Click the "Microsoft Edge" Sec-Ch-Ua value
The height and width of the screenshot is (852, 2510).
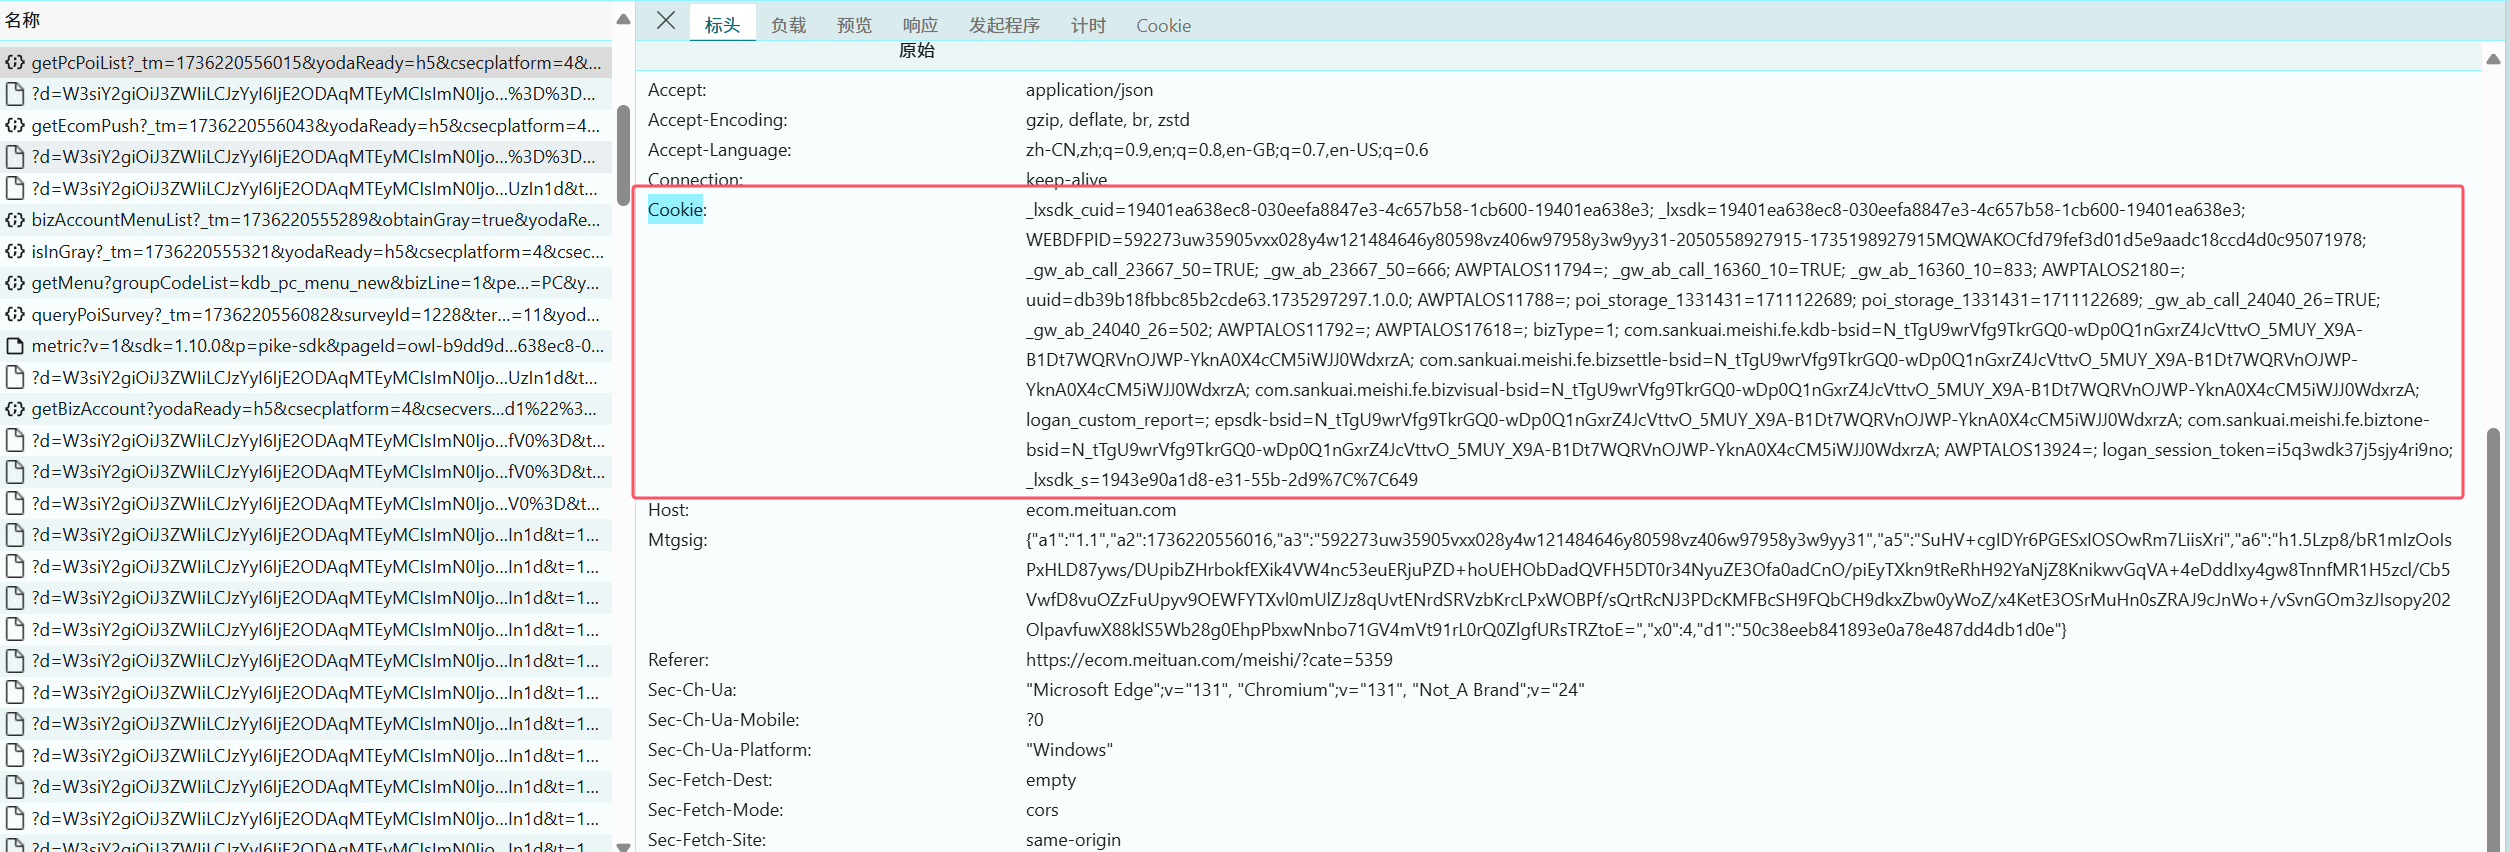click(x=1305, y=690)
